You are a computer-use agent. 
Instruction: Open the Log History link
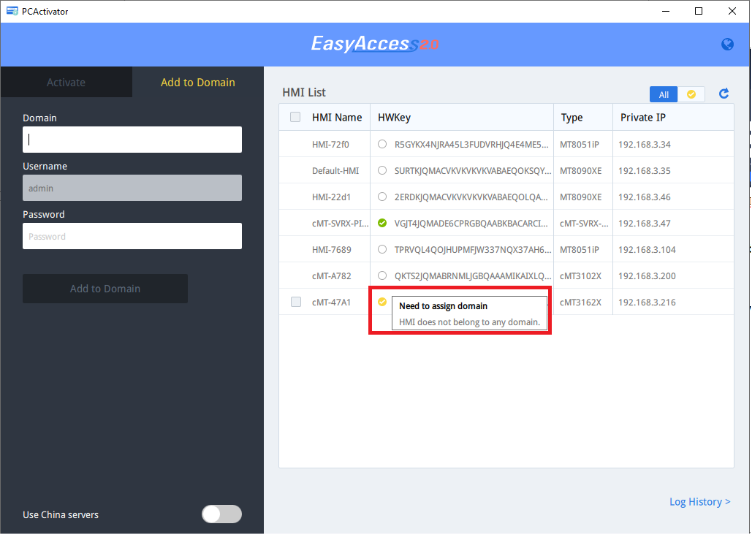(x=700, y=501)
